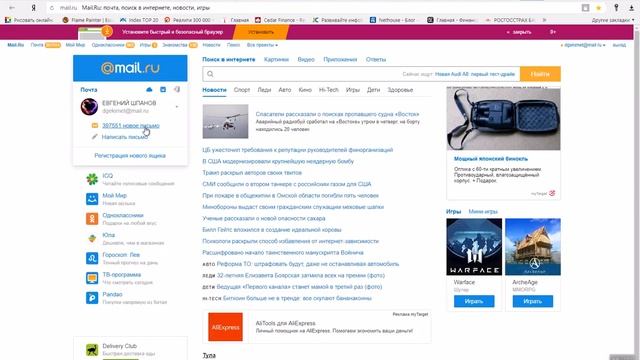Click the ArcheAge game thumbnail
Viewport: 640px width, 360px height.
[533, 247]
